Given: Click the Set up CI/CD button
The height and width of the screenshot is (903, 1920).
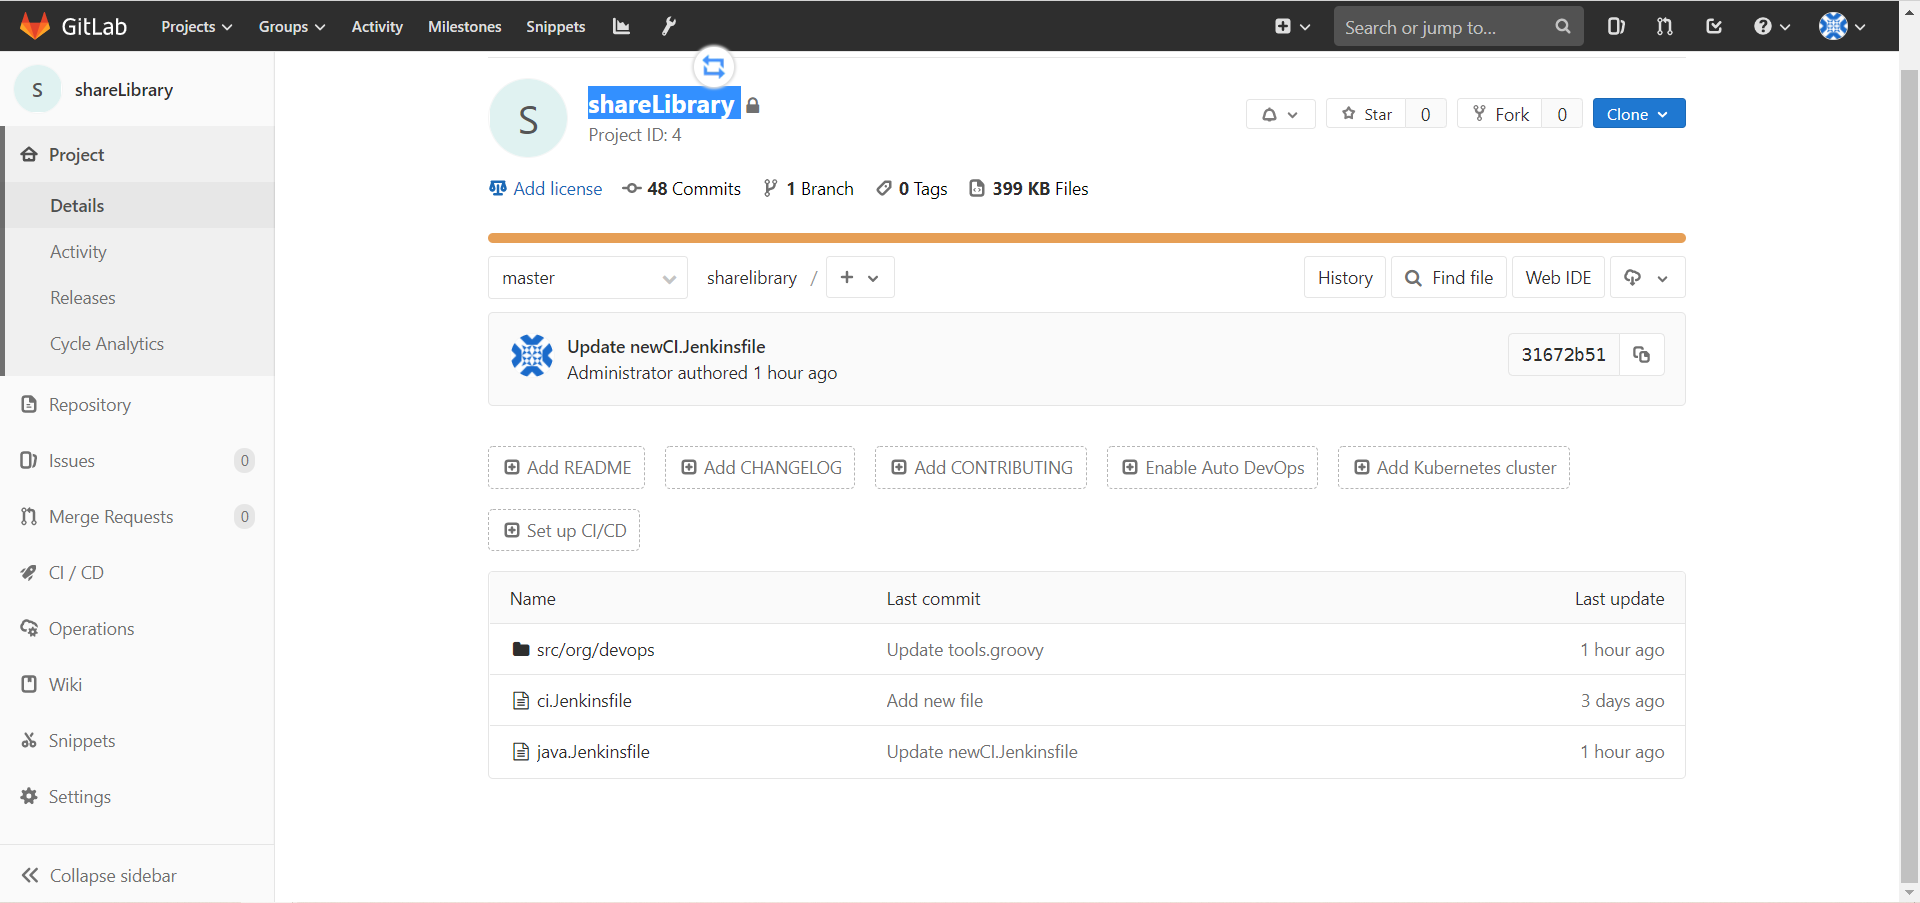Looking at the screenshot, I should click(x=564, y=531).
